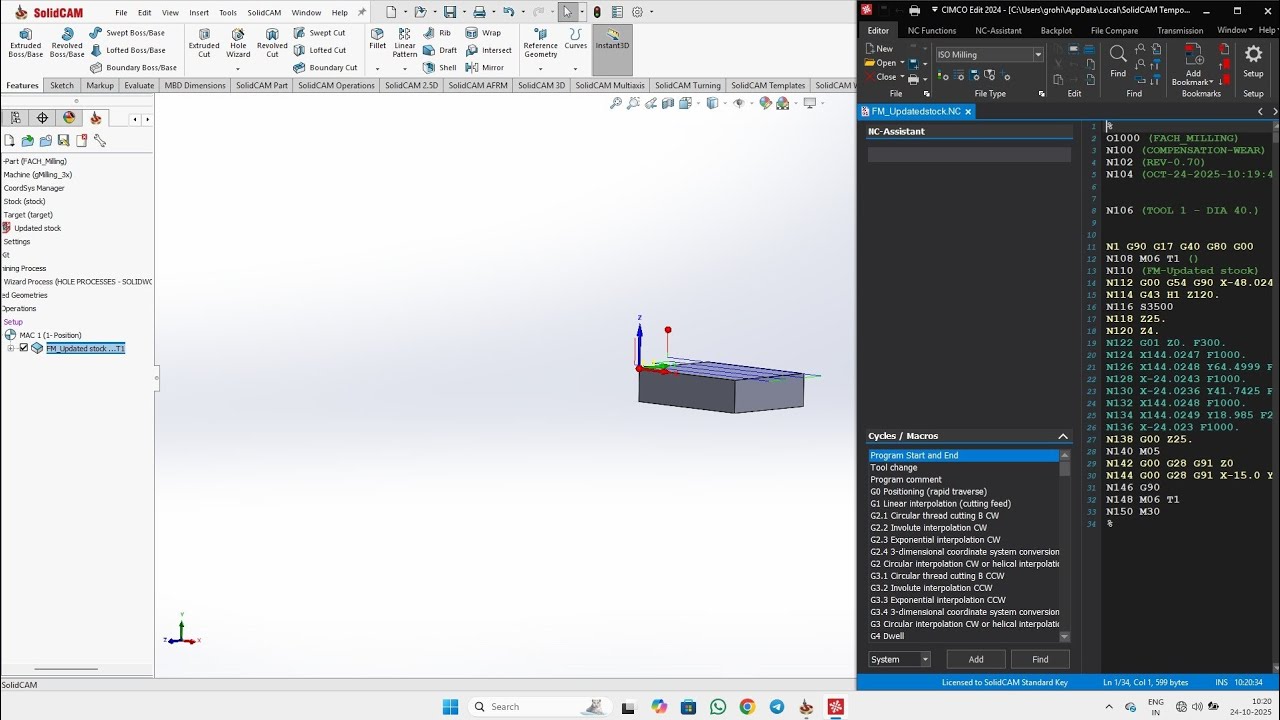The image size is (1280, 720).
Task: Click the NC-Assistant search input field
Action: (x=969, y=154)
